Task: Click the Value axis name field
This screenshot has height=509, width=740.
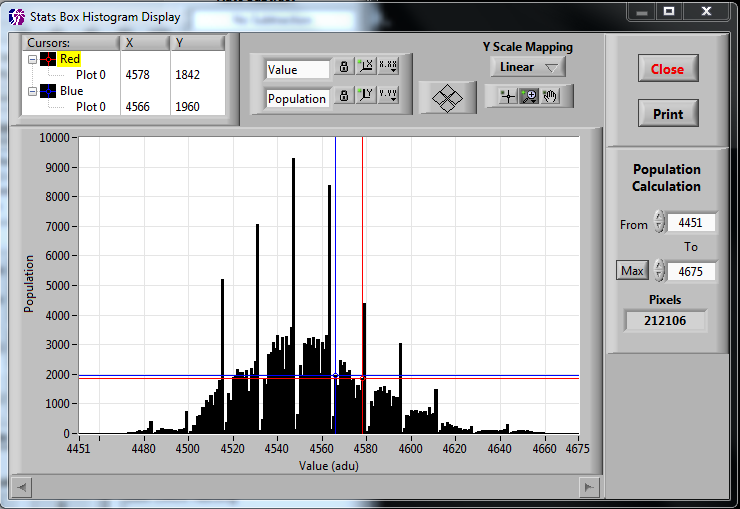Action: point(297,70)
